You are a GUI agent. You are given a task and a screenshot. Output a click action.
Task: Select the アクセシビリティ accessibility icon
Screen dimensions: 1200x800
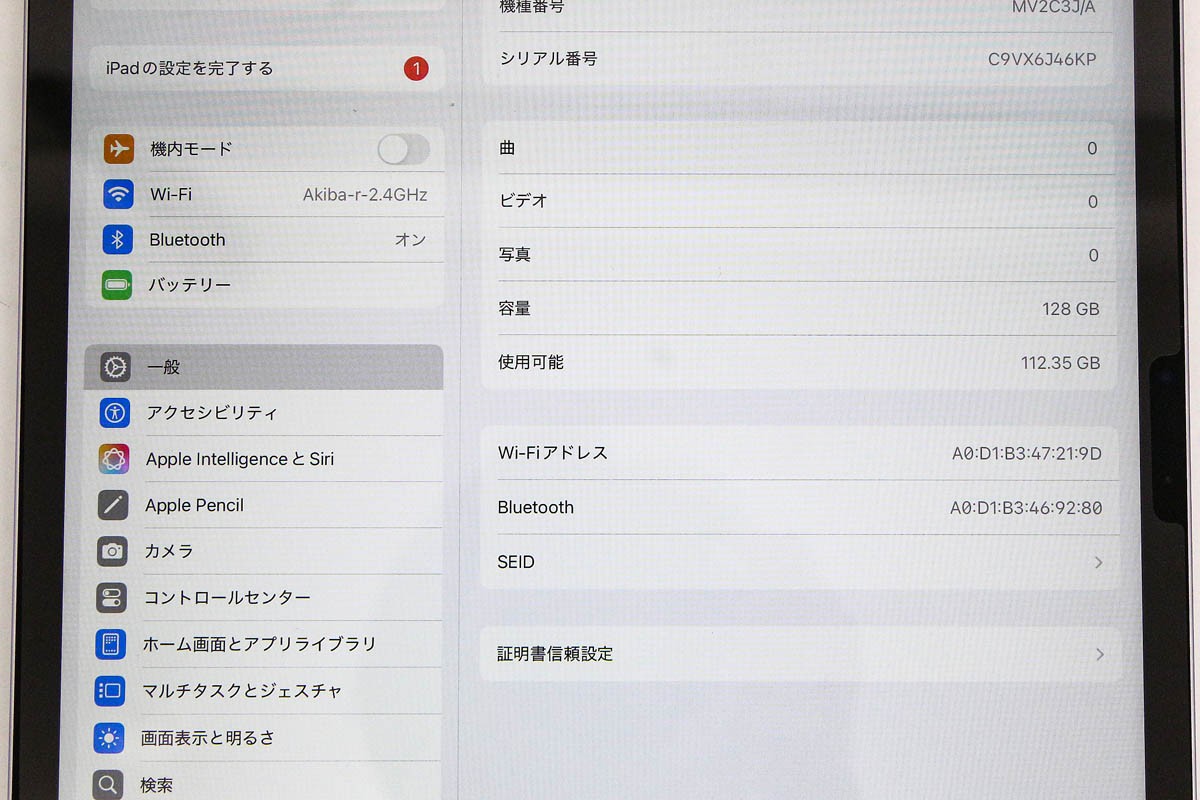tap(113, 412)
